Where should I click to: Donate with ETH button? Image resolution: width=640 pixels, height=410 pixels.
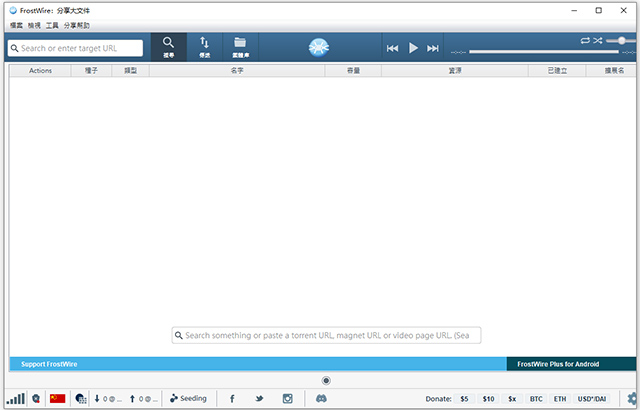[x=560, y=399]
